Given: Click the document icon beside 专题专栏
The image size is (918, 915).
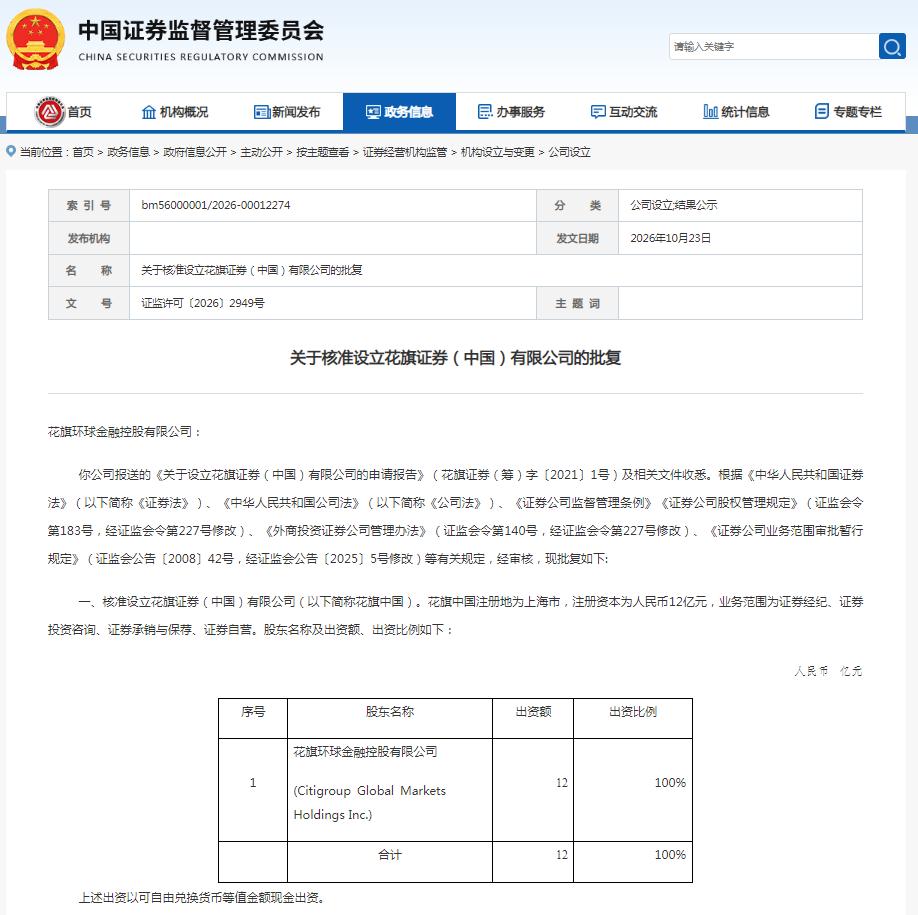Looking at the screenshot, I should pos(821,111).
